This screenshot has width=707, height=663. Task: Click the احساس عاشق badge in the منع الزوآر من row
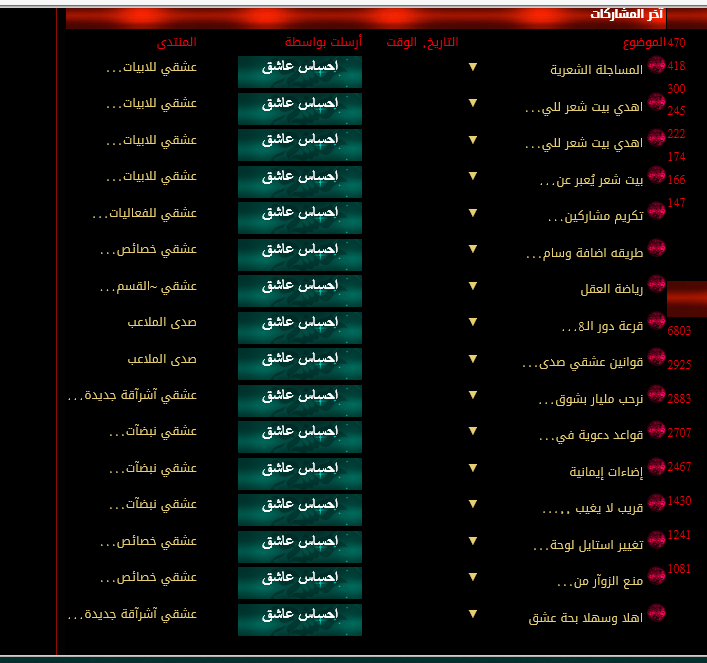coord(300,583)
